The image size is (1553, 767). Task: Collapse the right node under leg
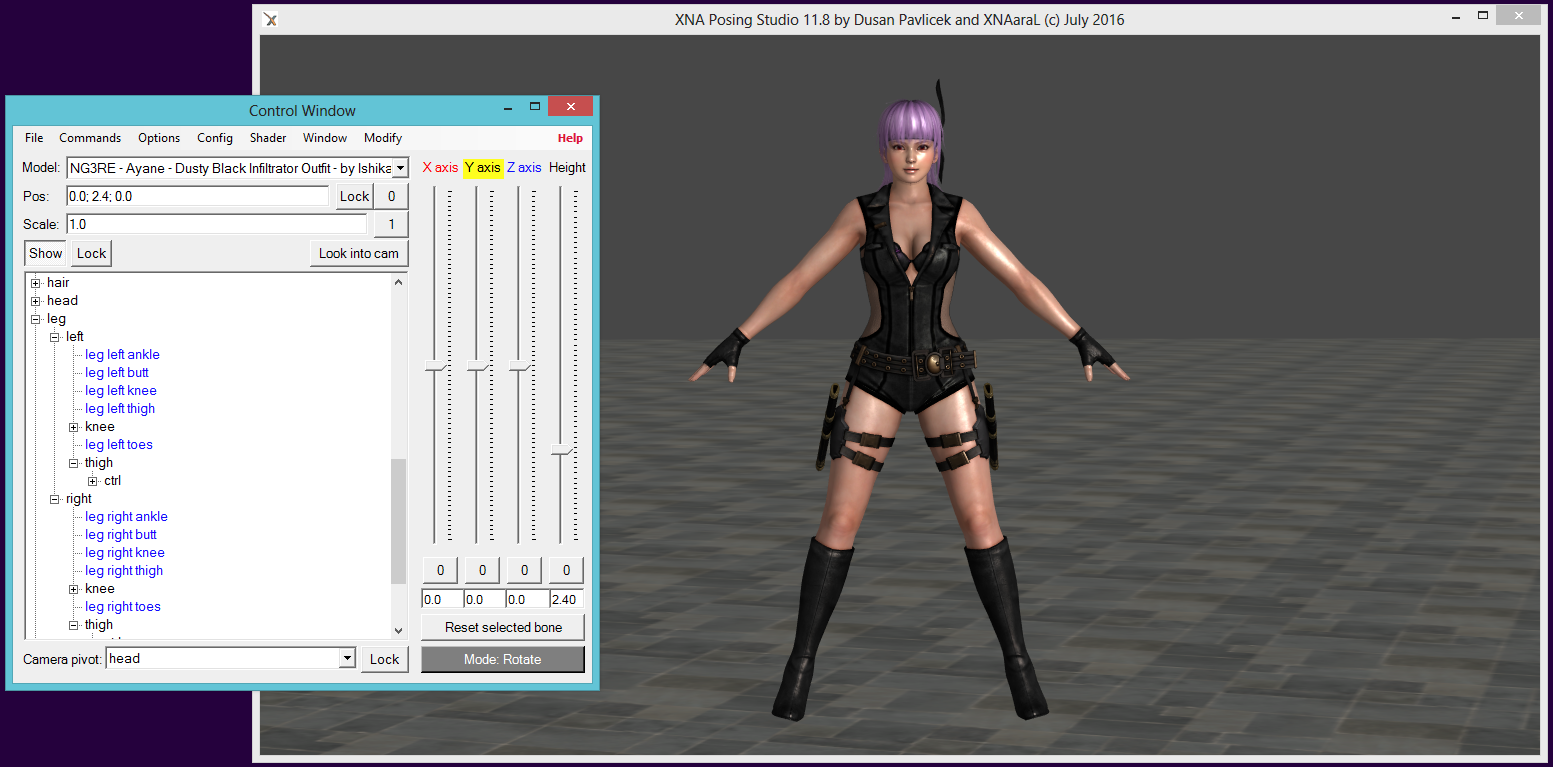pyautogui.click(x=55, y=499)
